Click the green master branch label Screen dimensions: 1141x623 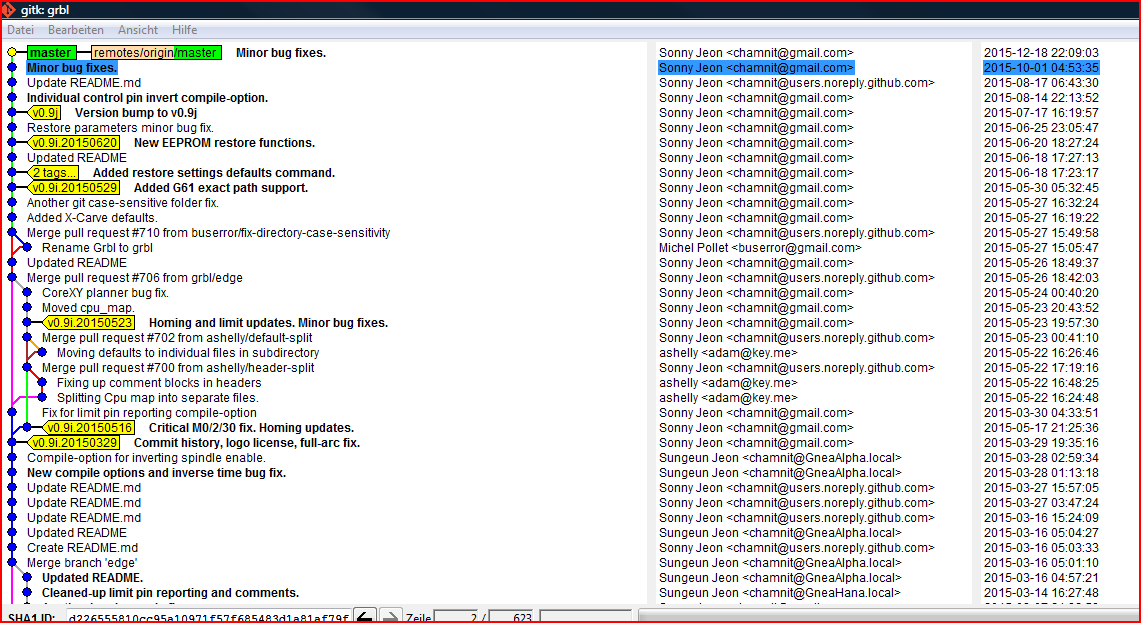click(x=50, y=53)
